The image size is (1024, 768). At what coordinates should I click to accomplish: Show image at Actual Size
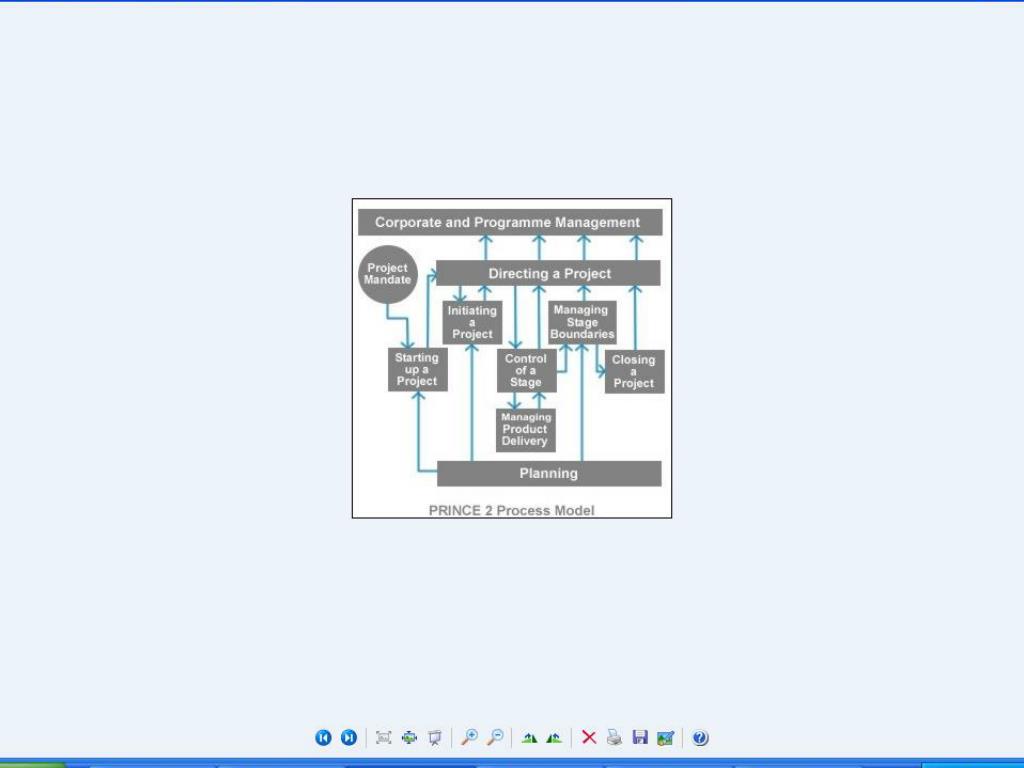(409, 737)
